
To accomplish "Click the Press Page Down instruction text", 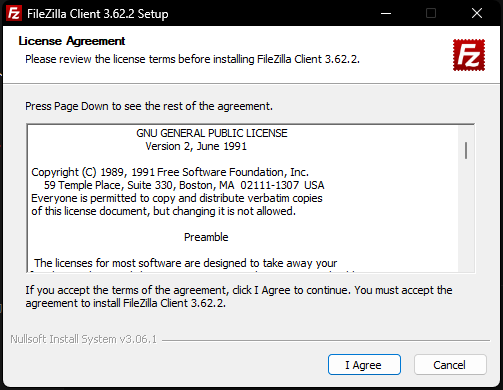I will (x=149, y=106).
